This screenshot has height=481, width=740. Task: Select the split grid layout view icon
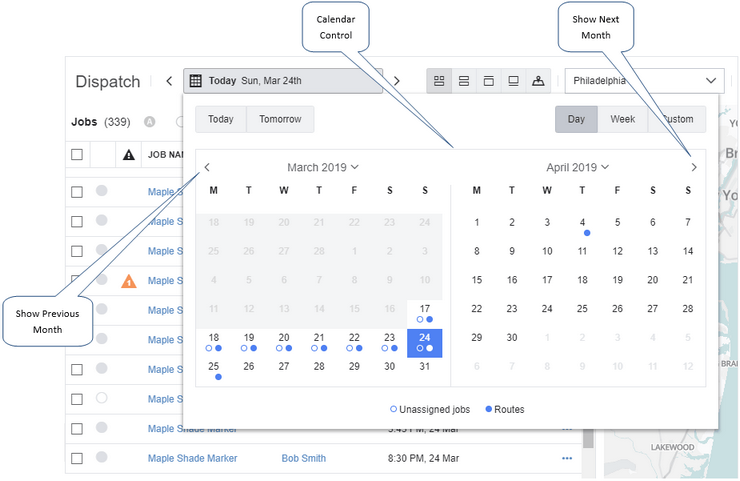click(438, 81)
